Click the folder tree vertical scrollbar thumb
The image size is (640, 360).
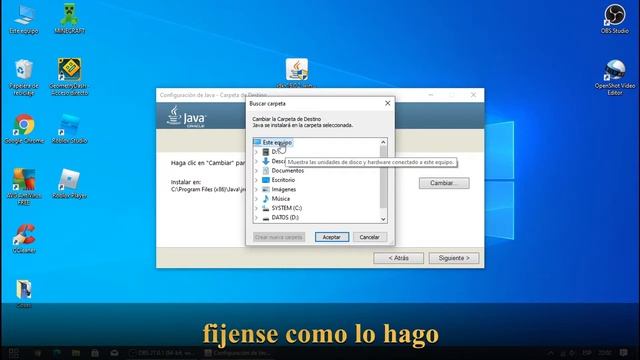tap(383, 176)
